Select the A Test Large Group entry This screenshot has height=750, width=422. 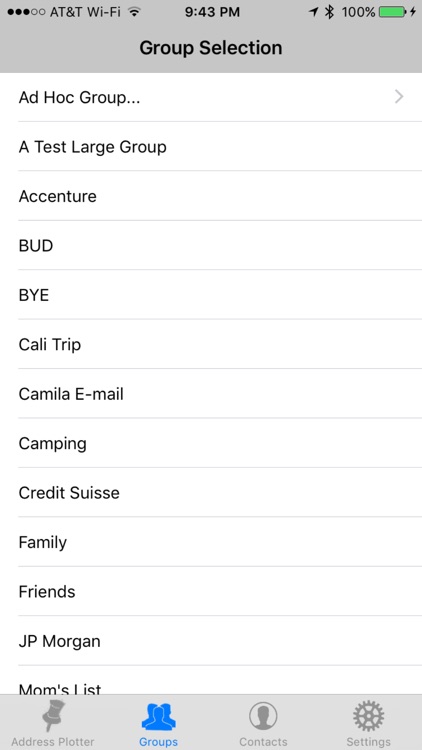point(211,146)
